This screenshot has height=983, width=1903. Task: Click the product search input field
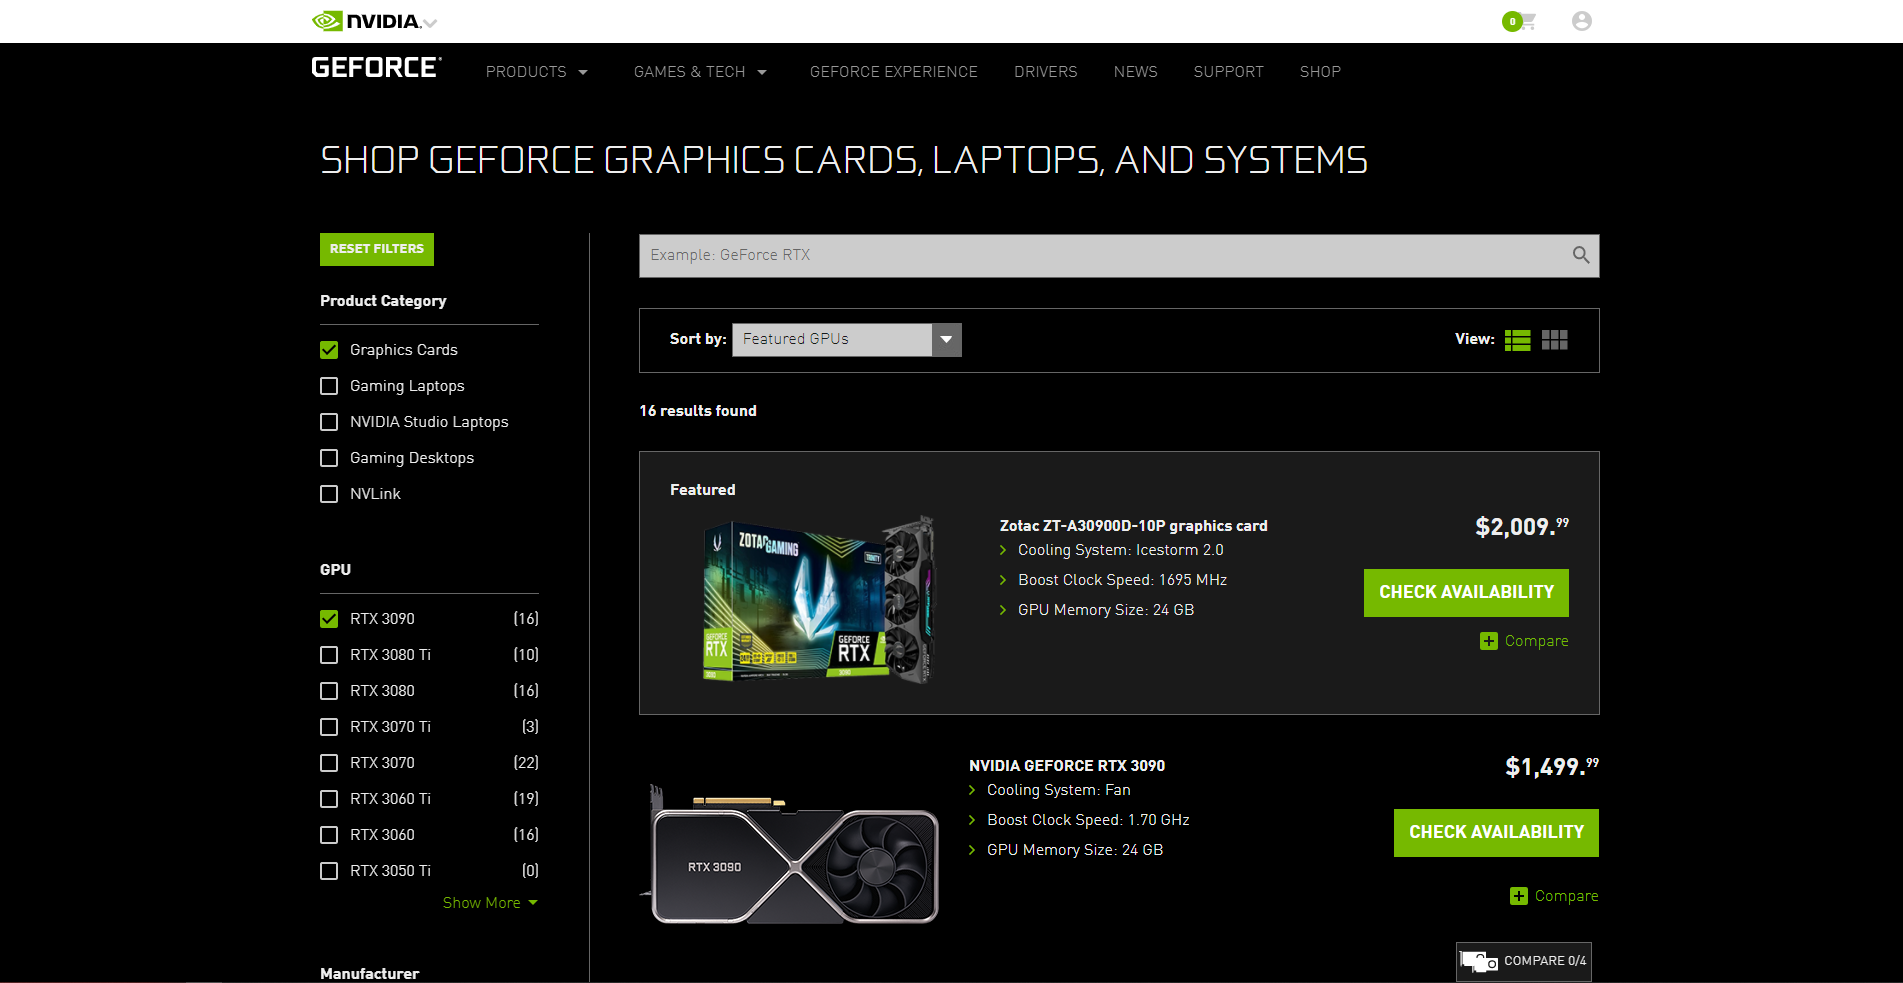point(1104,256)
